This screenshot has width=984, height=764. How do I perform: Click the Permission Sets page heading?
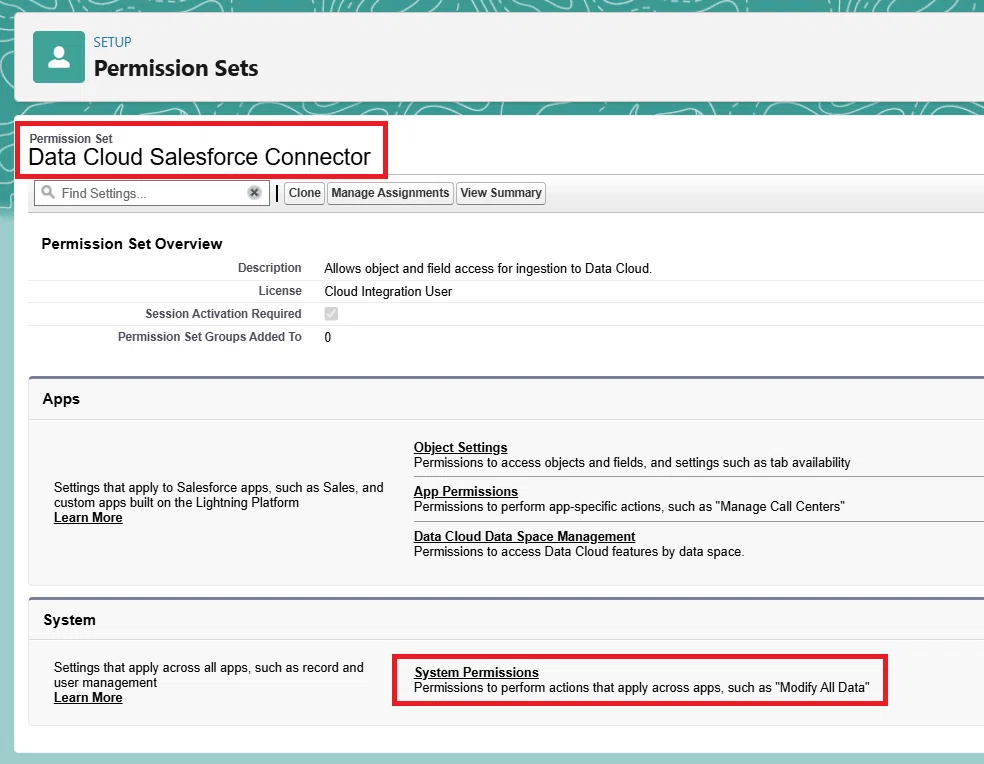point(176,68)
